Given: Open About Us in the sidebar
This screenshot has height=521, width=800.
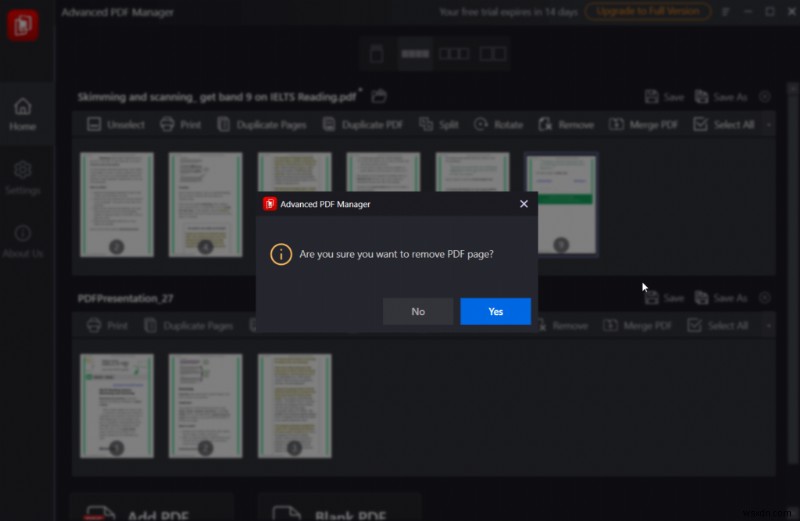Looking at the screenshot, I should click(x=22, y=241).
